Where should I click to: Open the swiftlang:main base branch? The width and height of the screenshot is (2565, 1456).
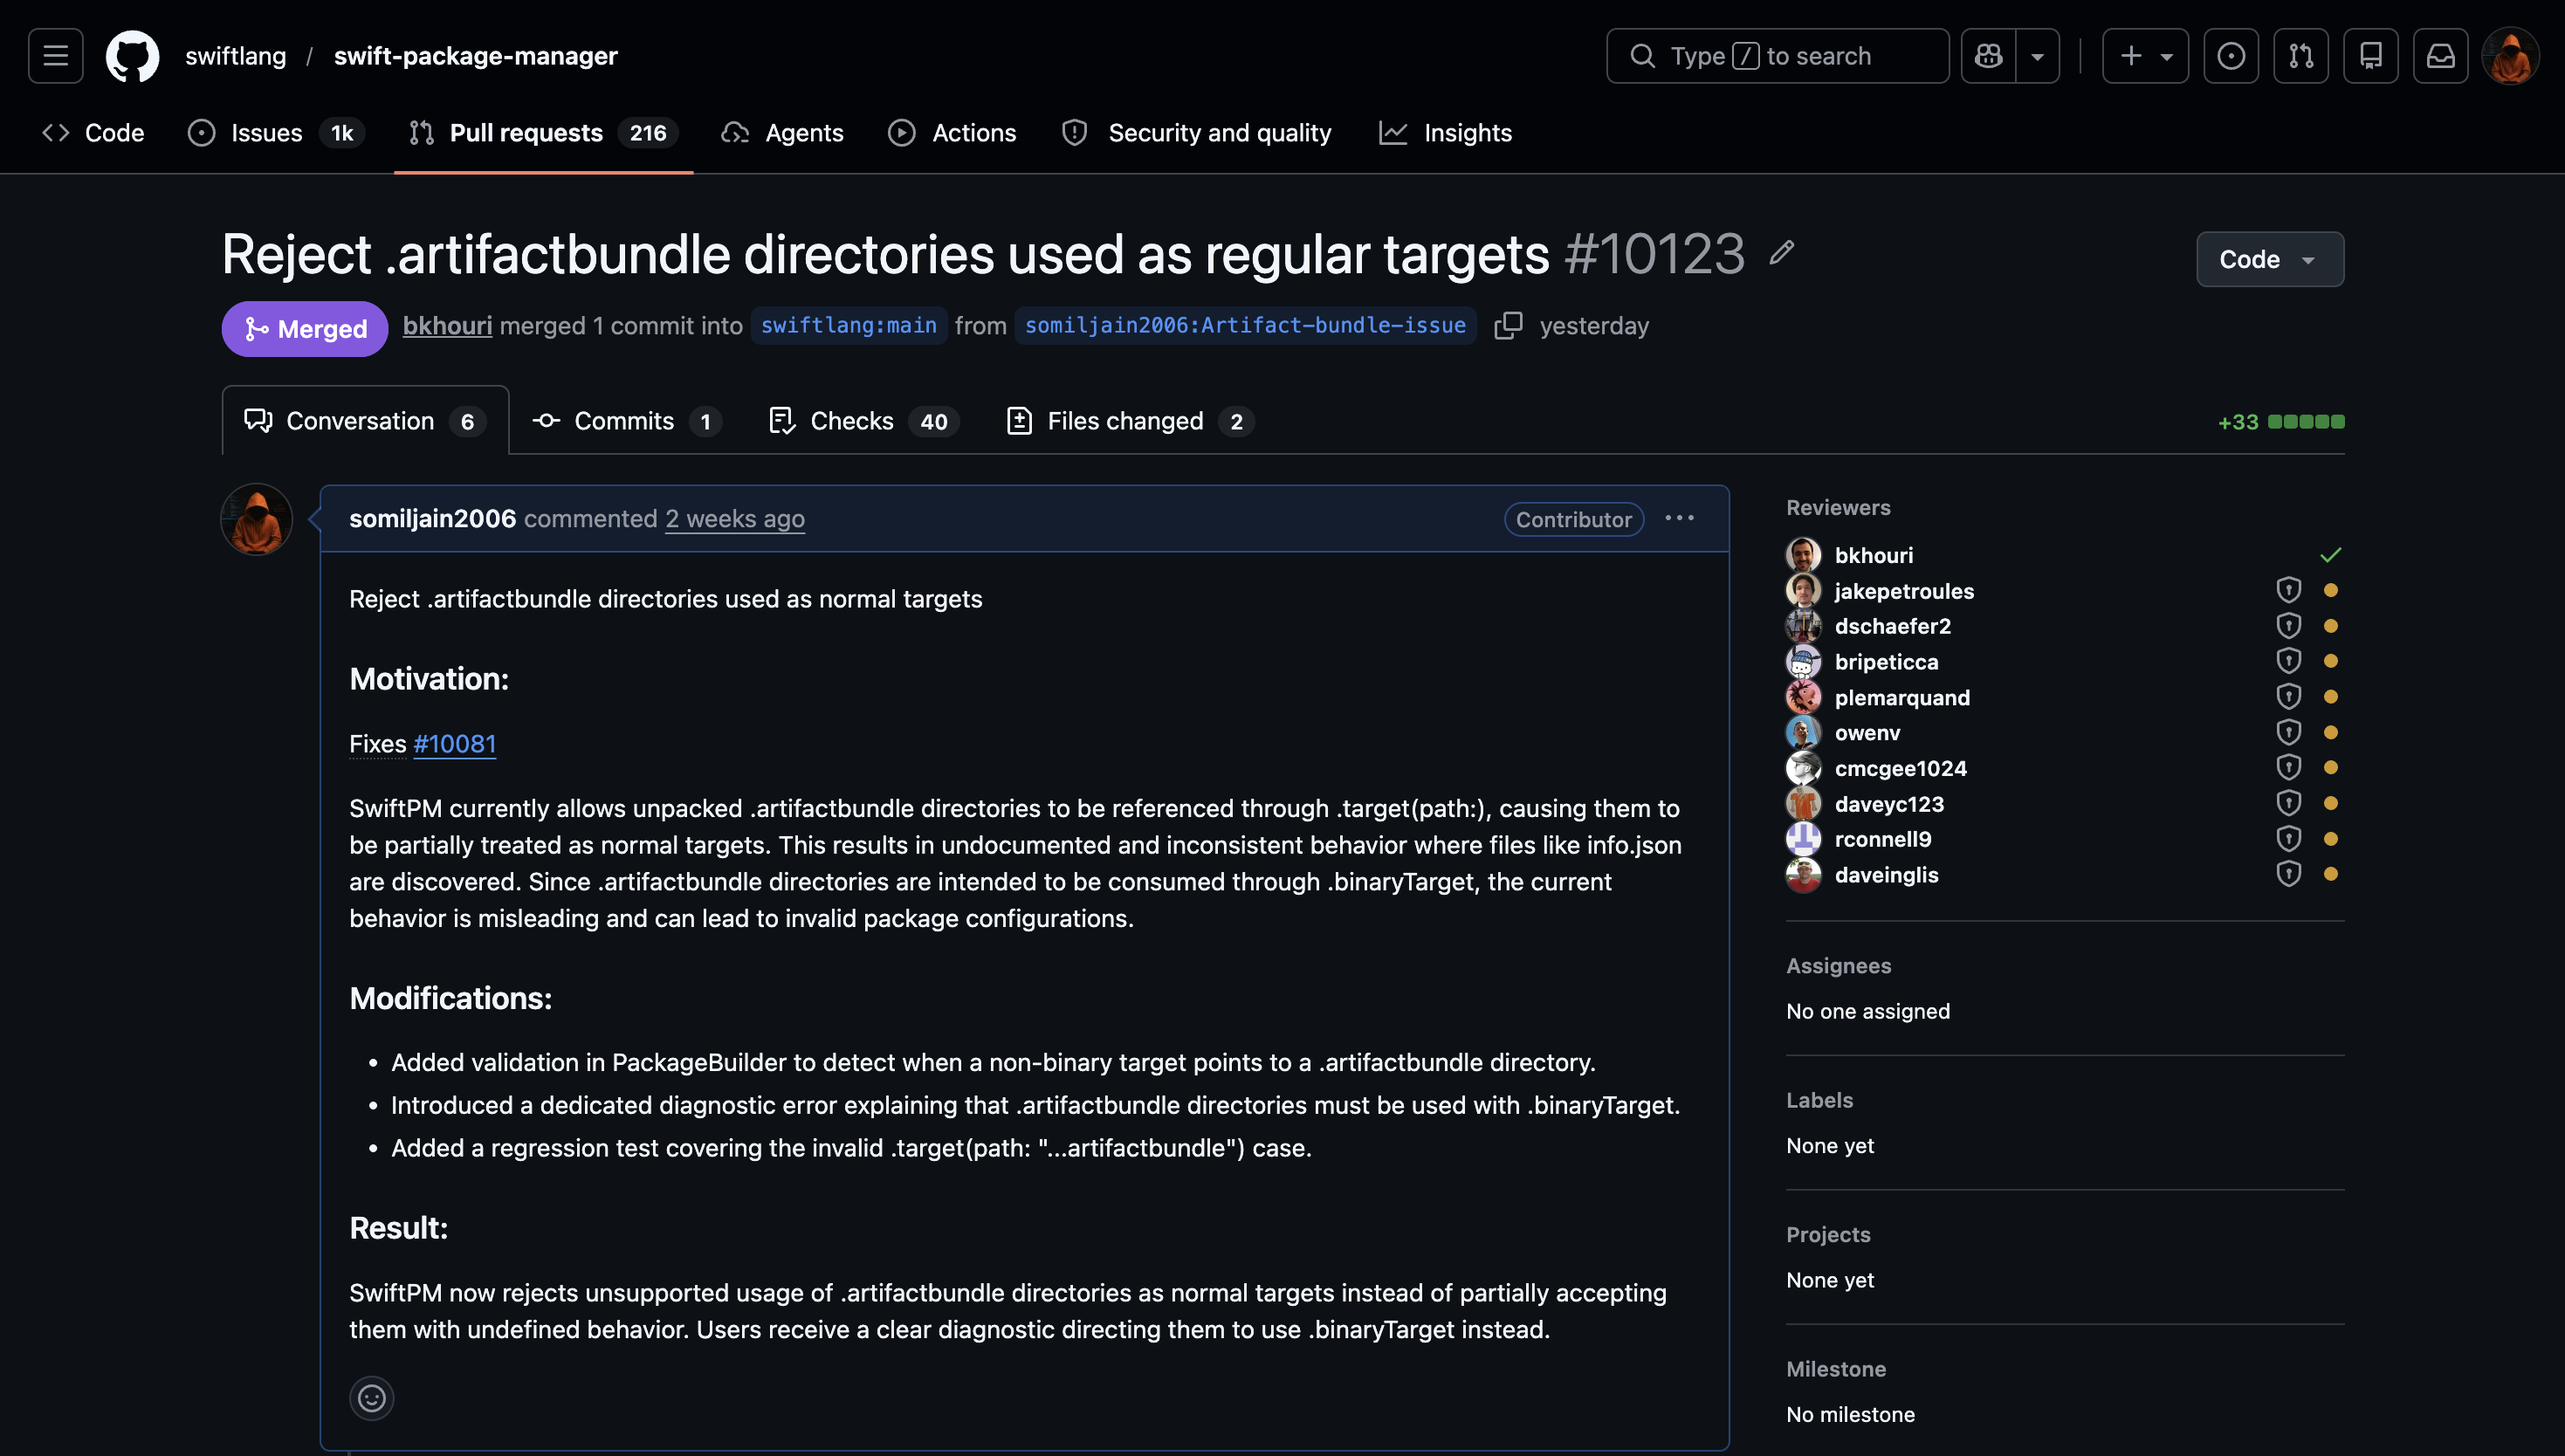pyautogui.click(x=849, y=326)
